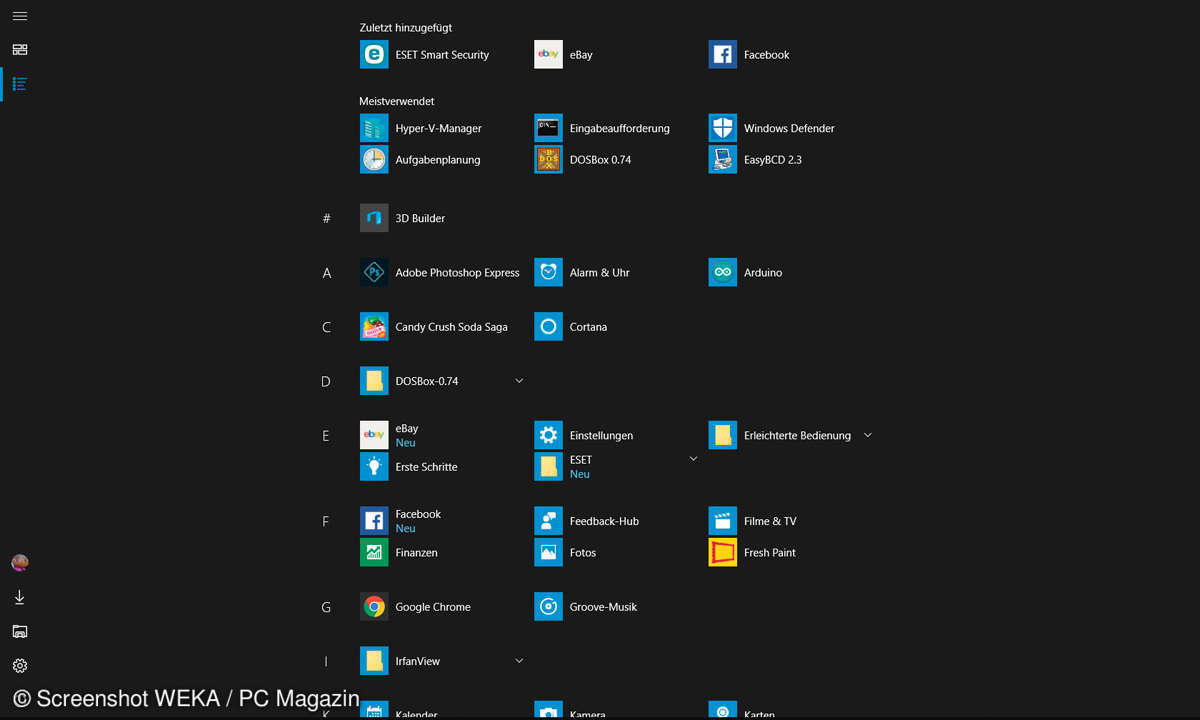Open EasyBCD 2.3
1200x720 pixels.
click(x=756, y=159)
